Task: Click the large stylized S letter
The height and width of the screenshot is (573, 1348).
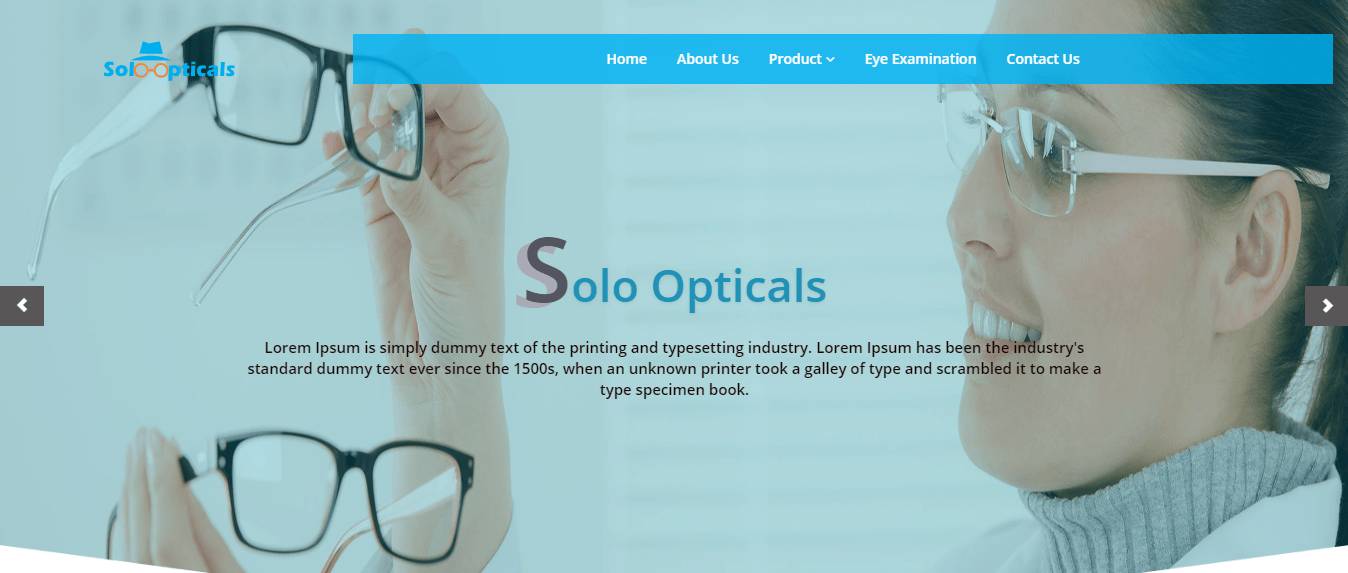Action: [543, 271]
